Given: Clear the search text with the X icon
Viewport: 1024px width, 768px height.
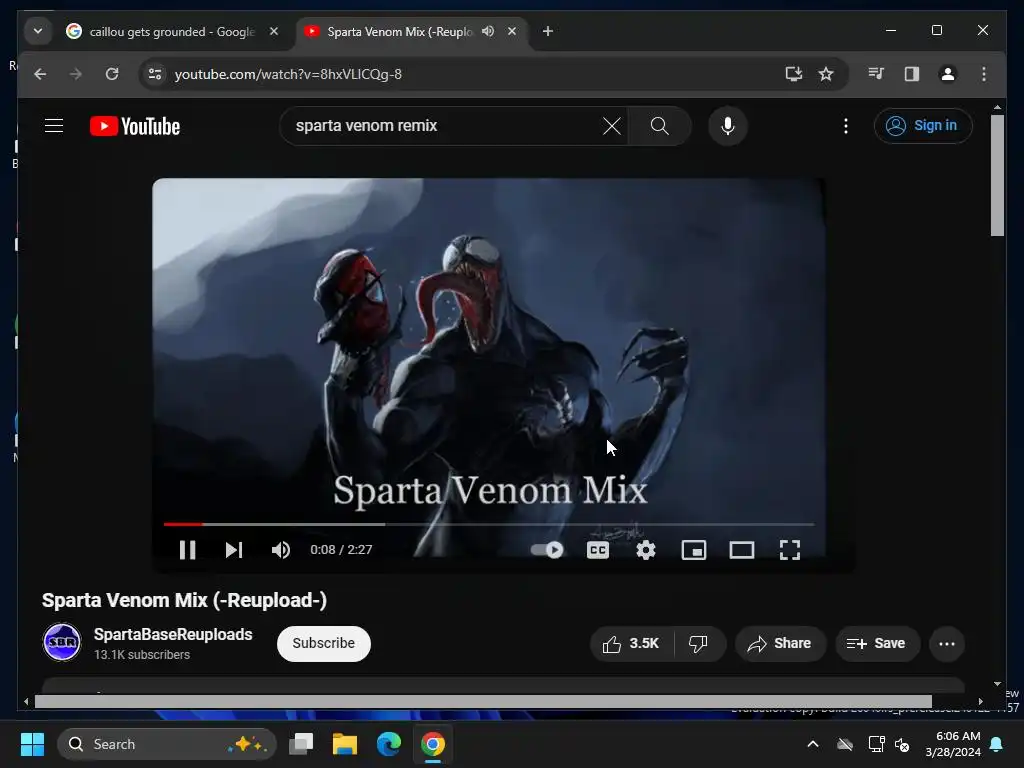Looking at the screenshot, I should point(612,125).
